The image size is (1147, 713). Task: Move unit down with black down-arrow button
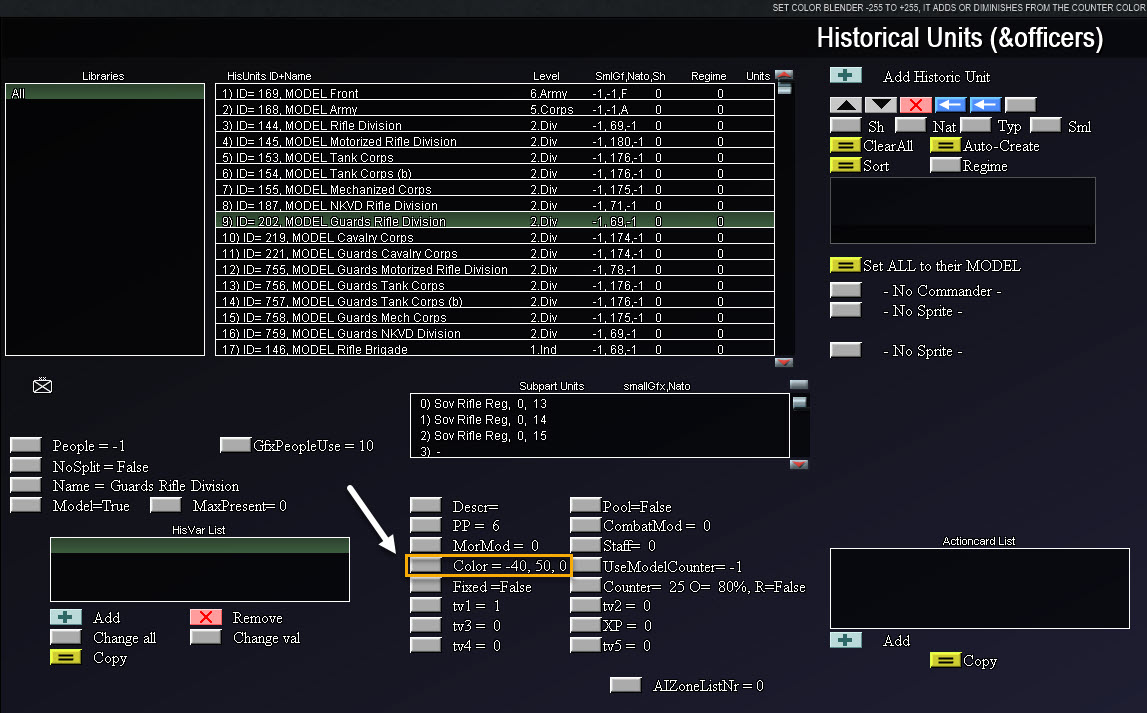[881, 105]
